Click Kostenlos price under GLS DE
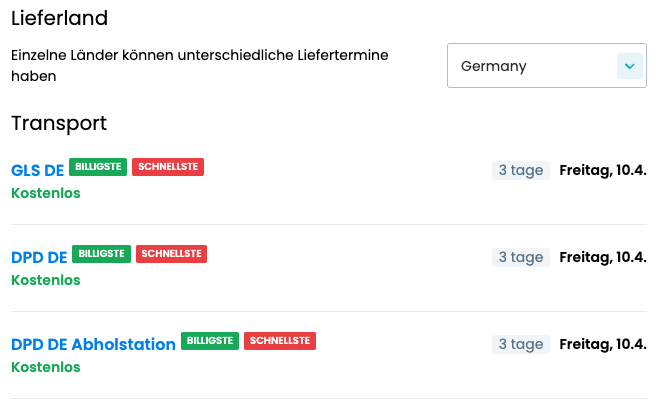The width and height of the screenshot is (662, 414). click(x=45, y=193)
